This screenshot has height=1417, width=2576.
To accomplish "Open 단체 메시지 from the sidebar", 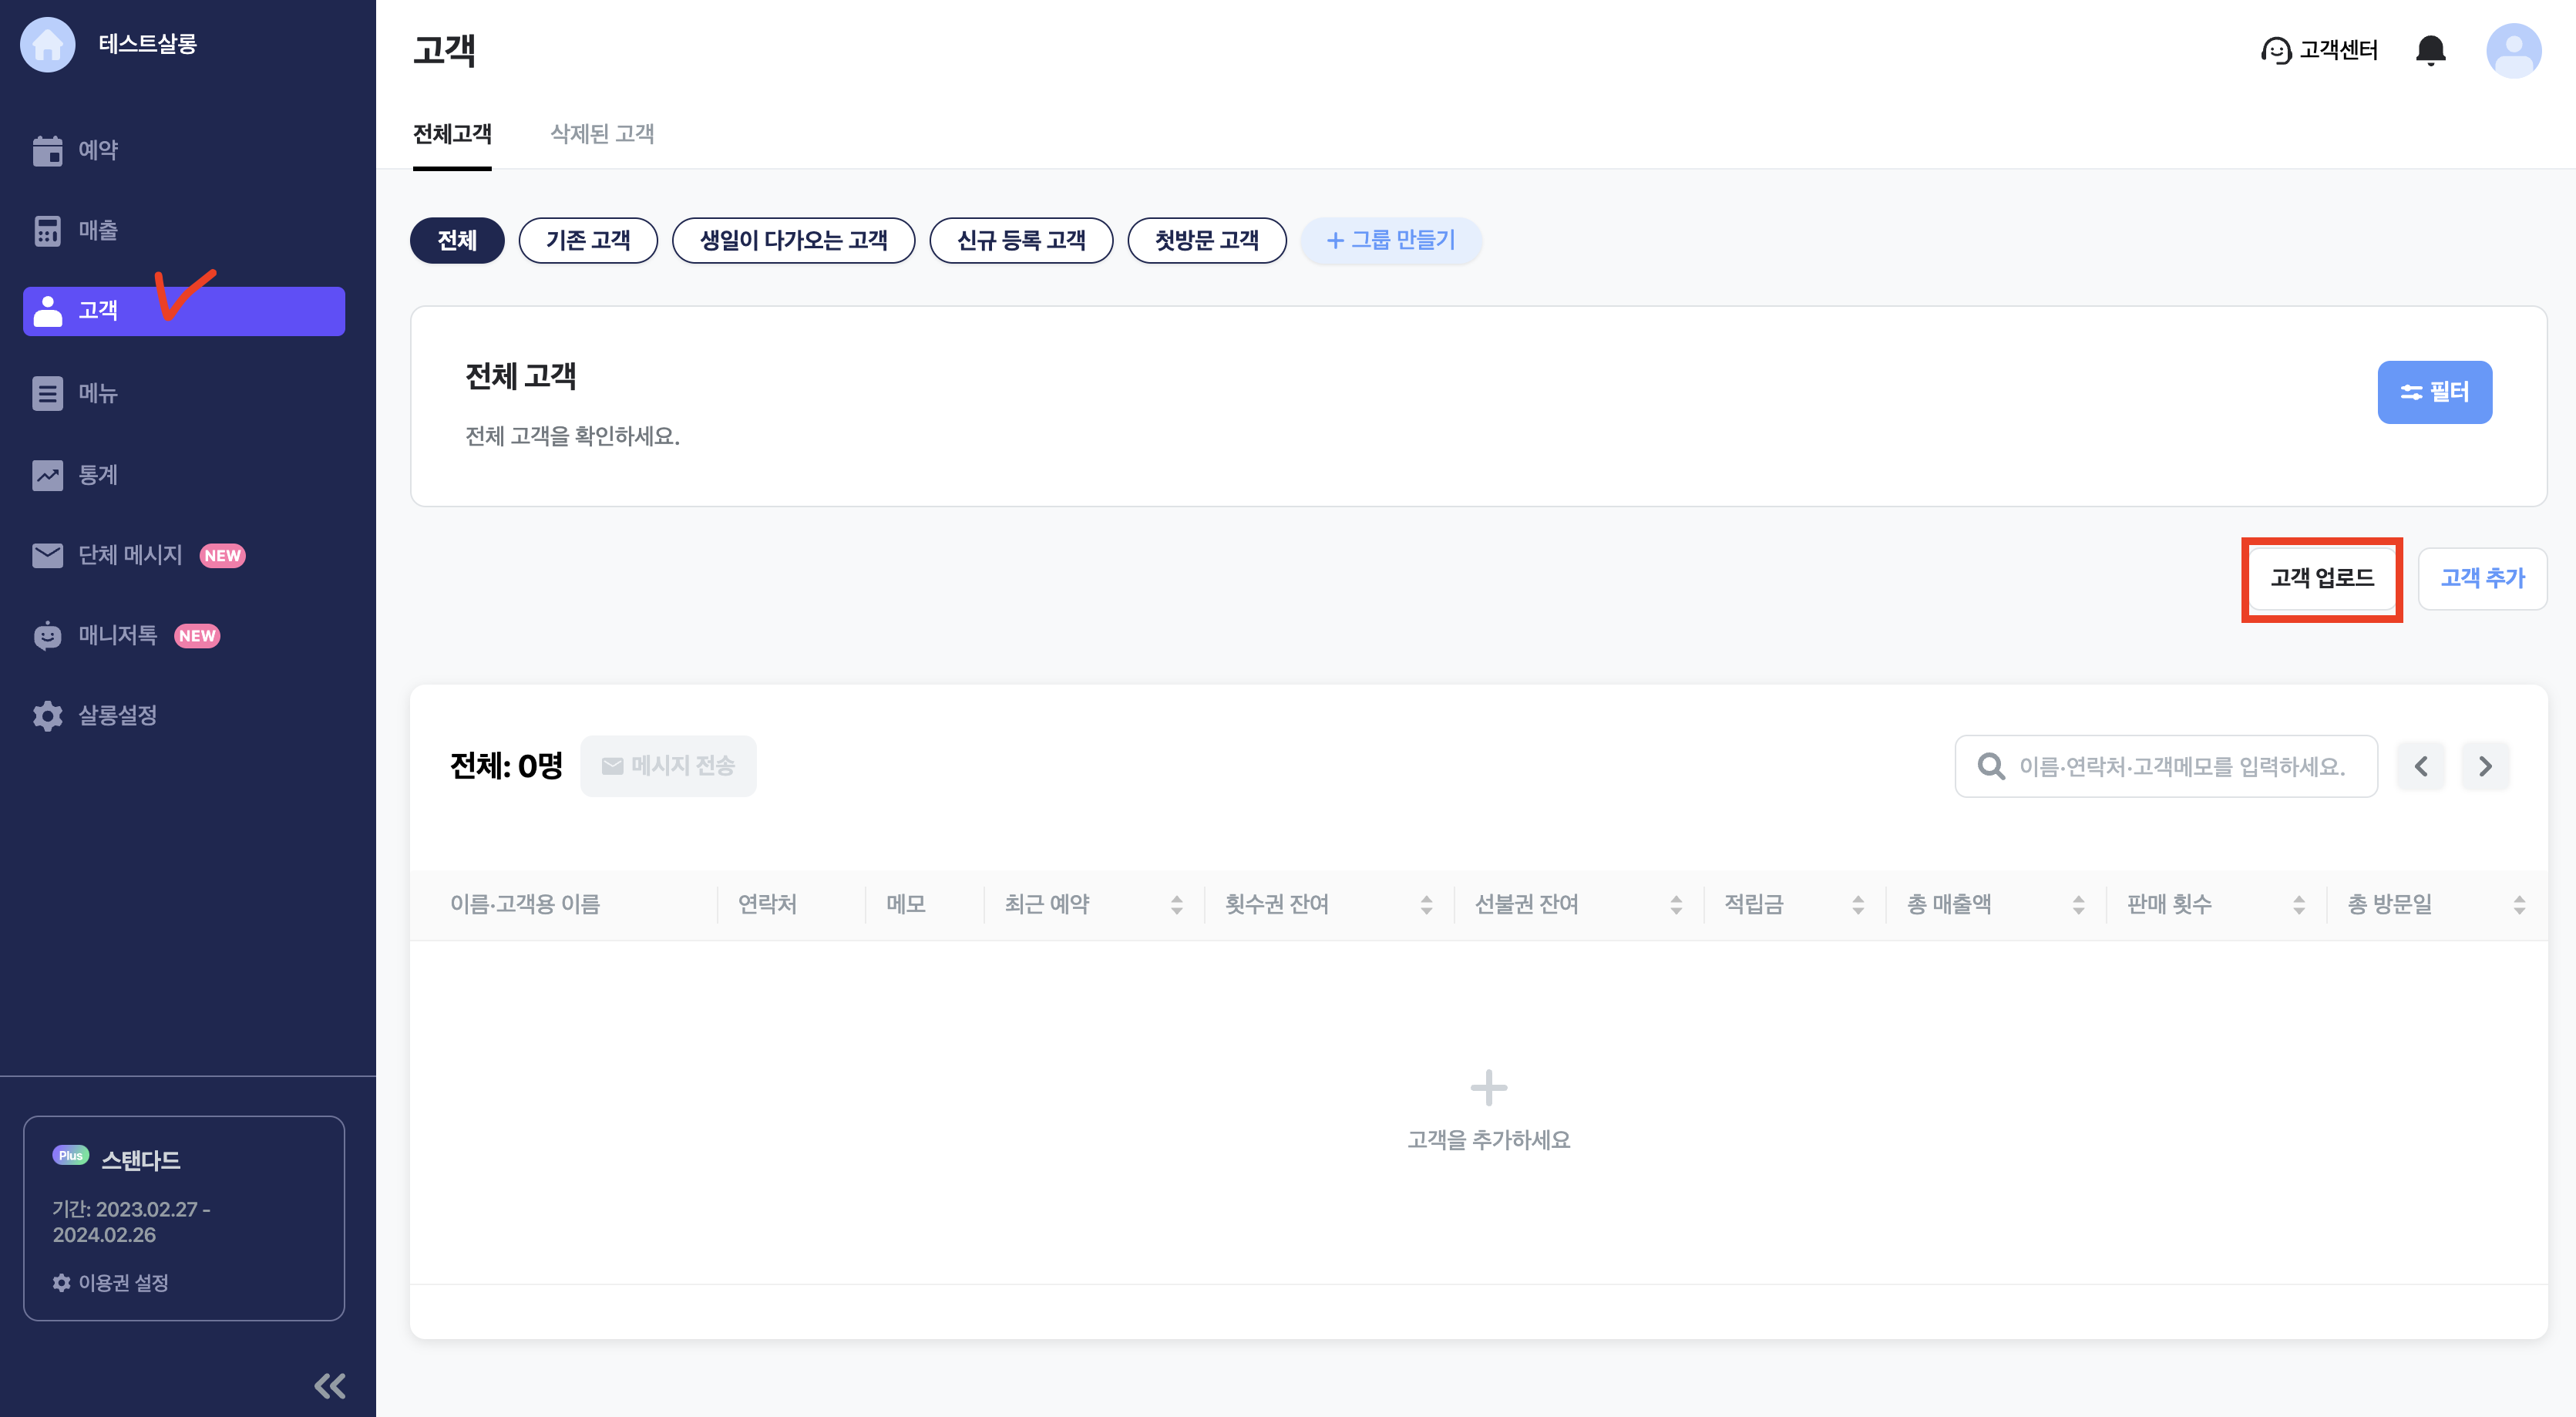I will [130, 555].
